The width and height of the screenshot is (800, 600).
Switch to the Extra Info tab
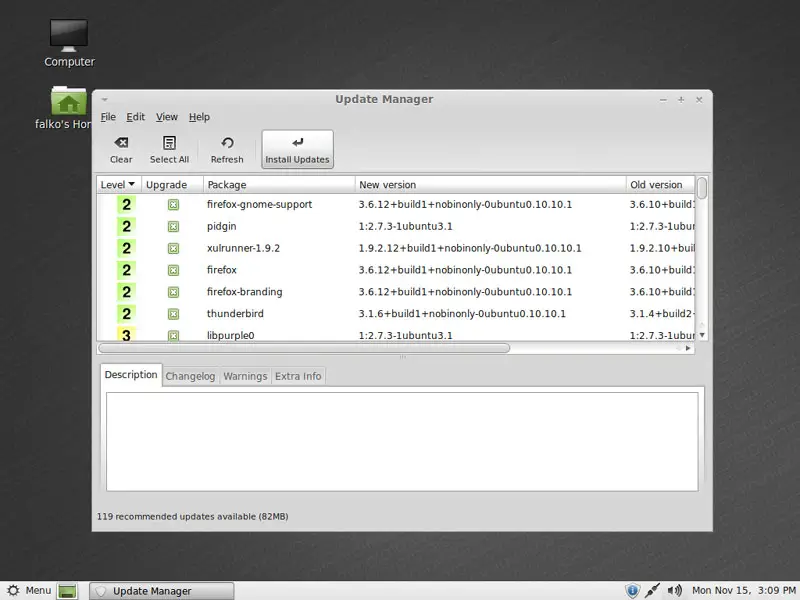(x=298, y=377)
